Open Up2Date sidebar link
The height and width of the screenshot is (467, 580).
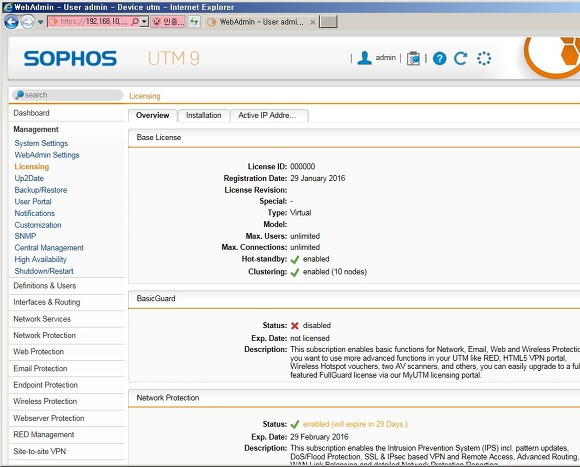(x=29, y=178)
